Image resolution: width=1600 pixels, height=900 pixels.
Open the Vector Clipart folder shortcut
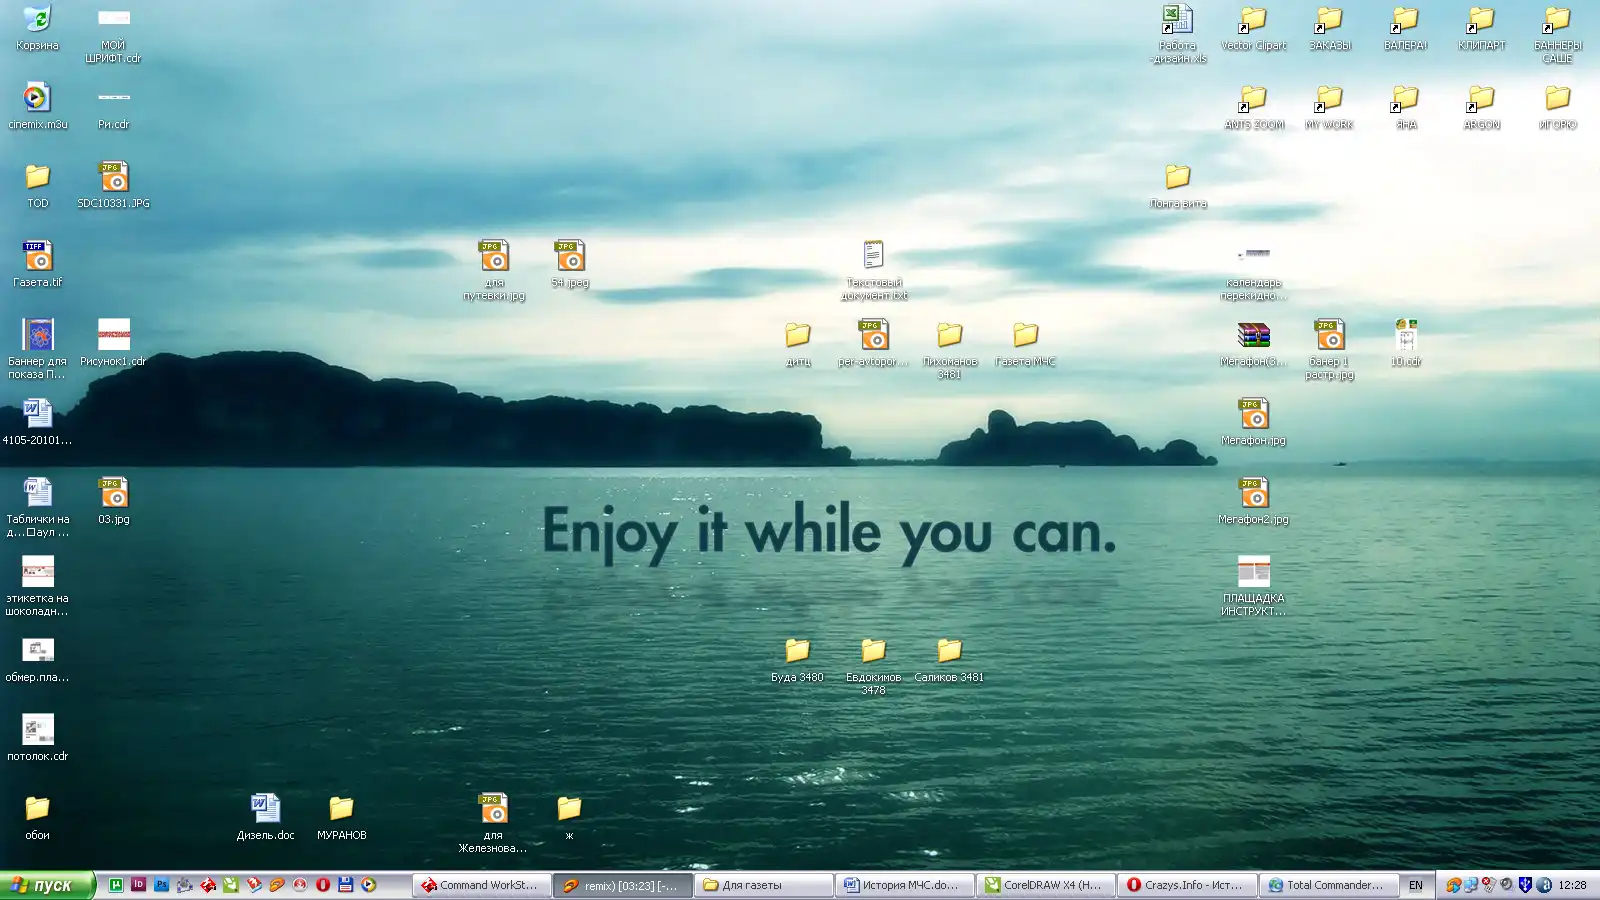click(1253, 20)
